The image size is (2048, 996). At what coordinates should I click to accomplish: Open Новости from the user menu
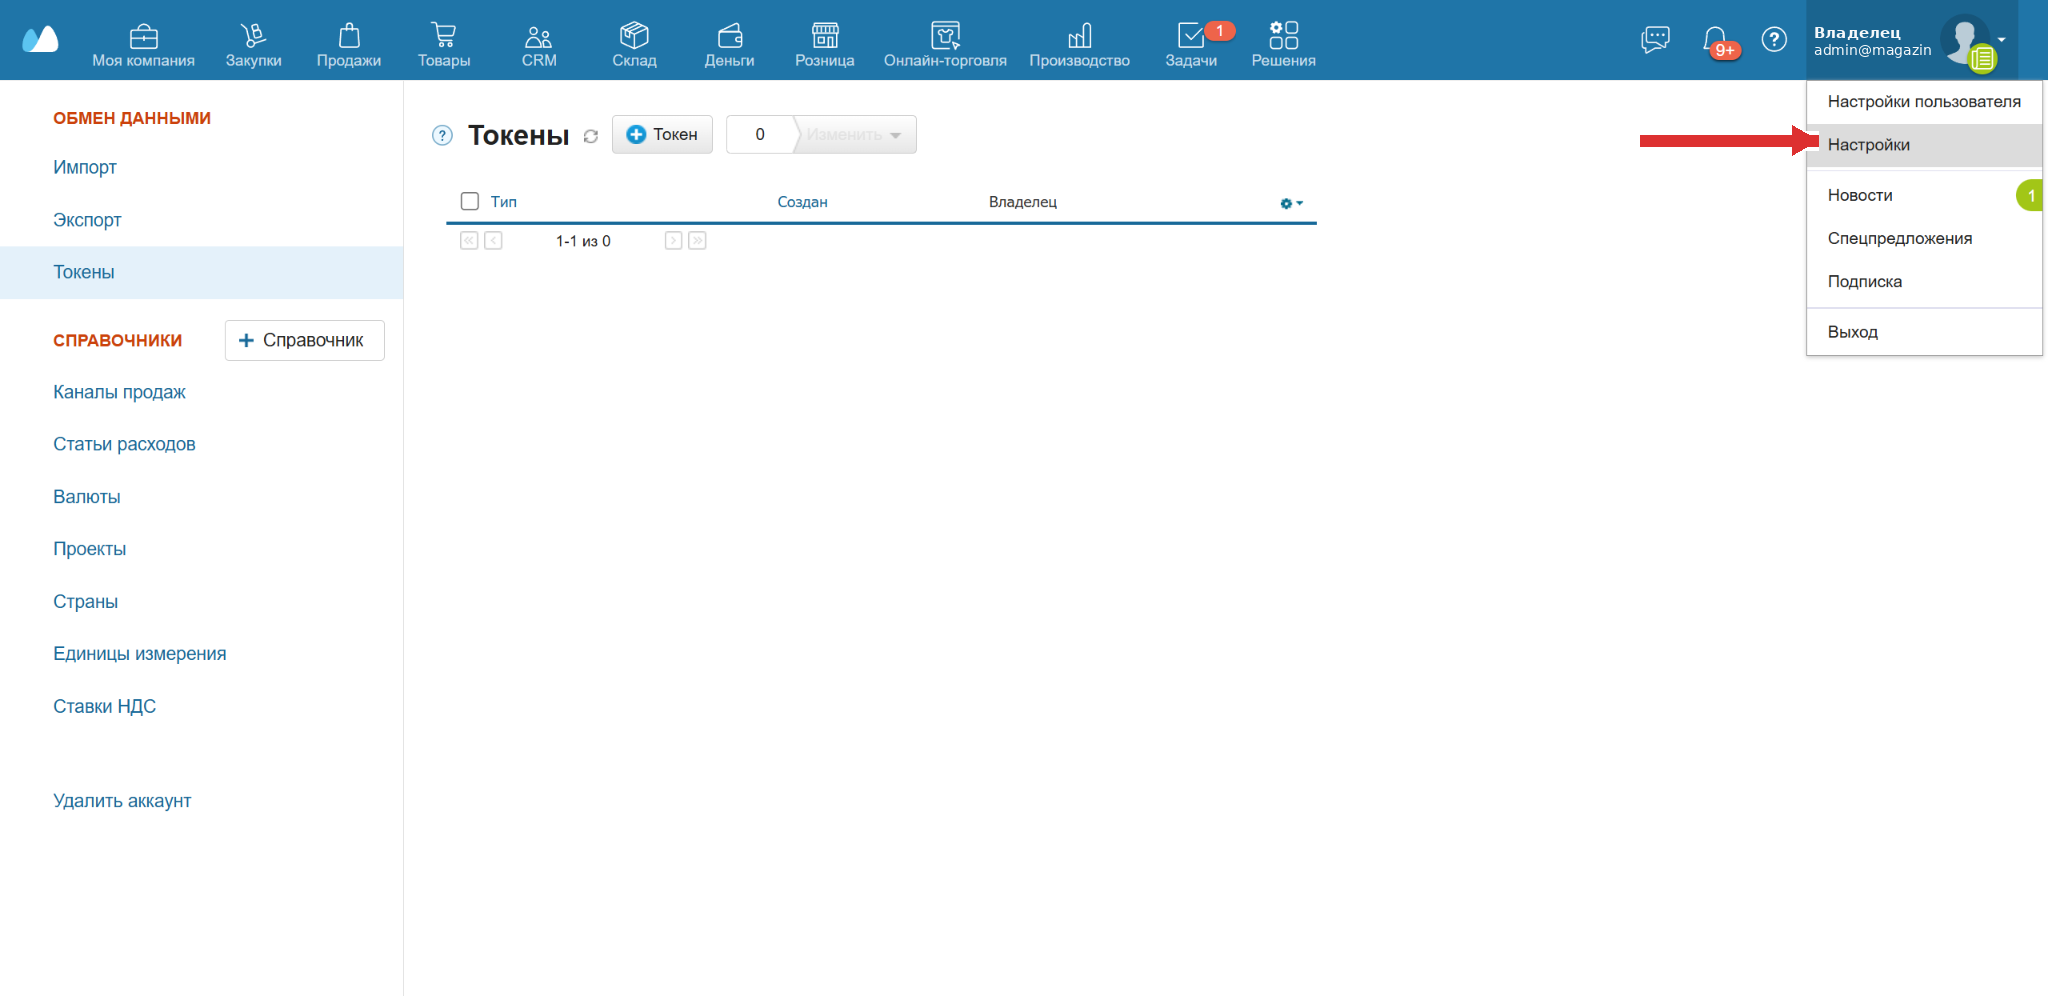(x=1924, y=195)
